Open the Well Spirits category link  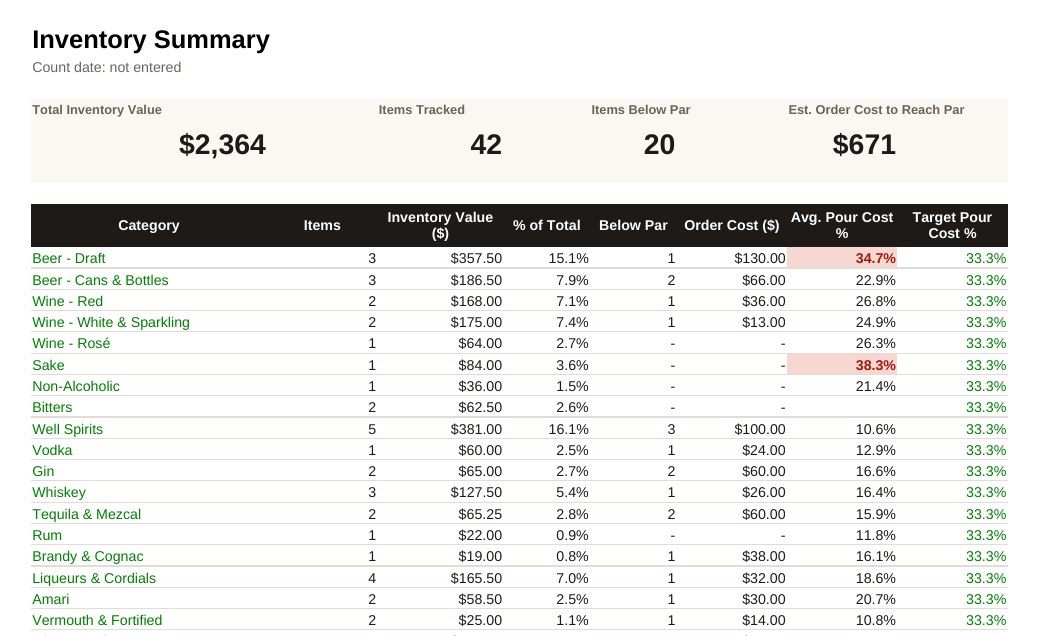68,429
